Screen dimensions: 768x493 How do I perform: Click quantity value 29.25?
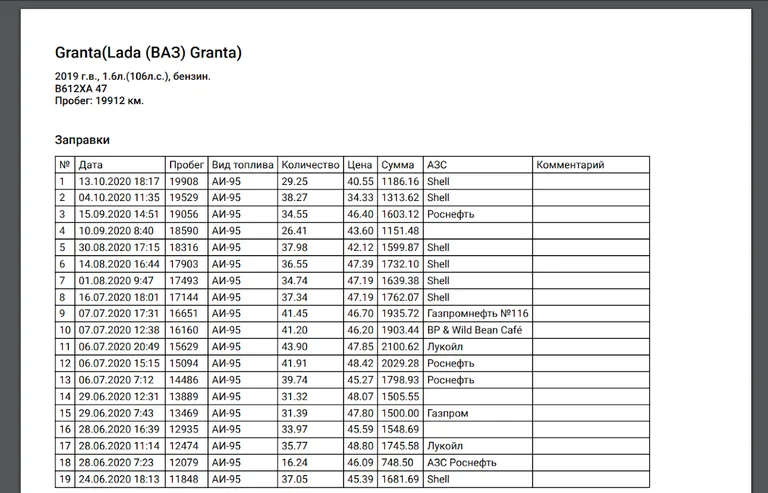click(294, 182)
